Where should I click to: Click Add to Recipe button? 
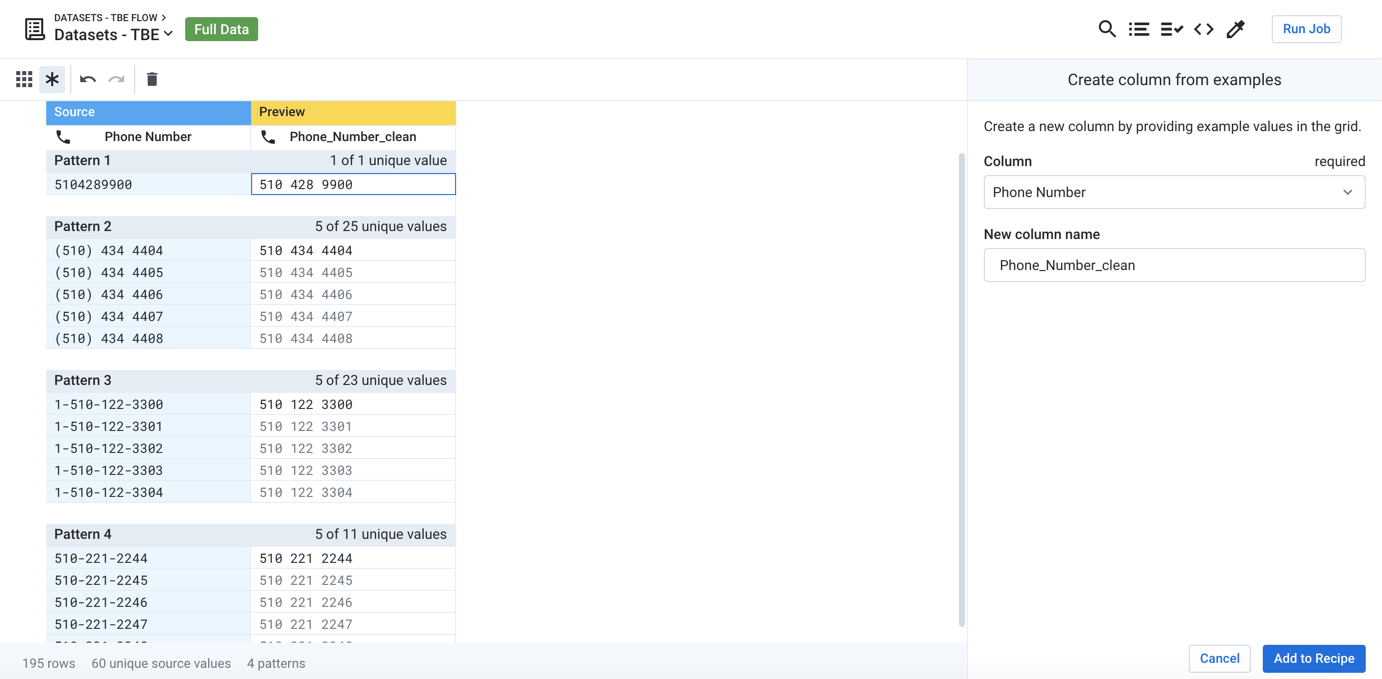click(1313, 658)
